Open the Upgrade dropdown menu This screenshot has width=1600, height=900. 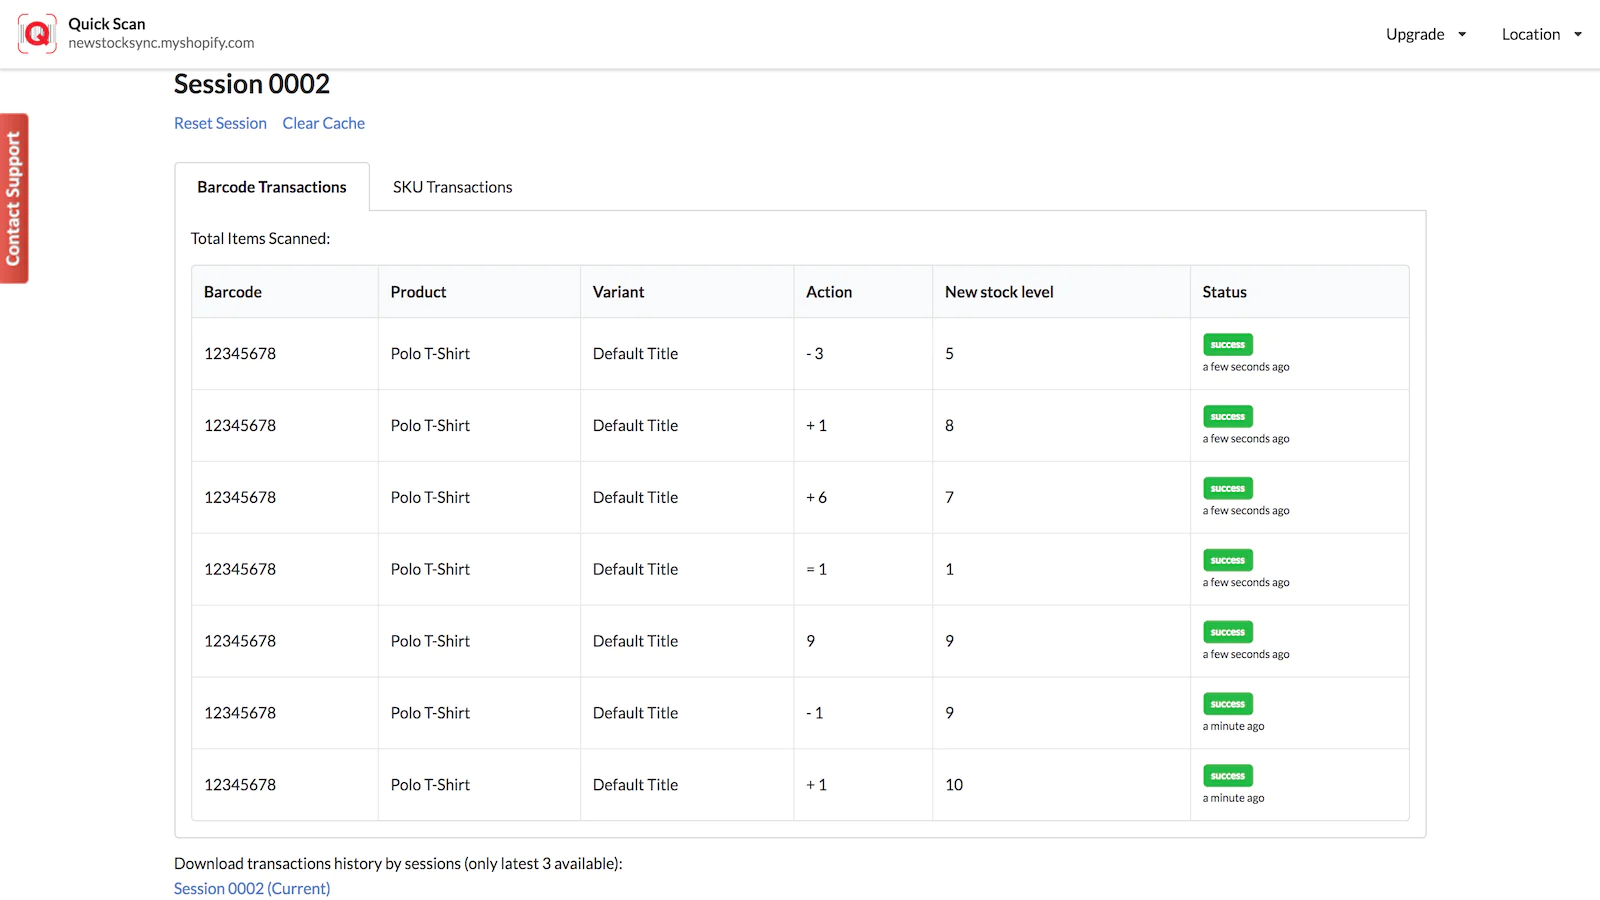pyautogui.click(x=1415, y=34)
